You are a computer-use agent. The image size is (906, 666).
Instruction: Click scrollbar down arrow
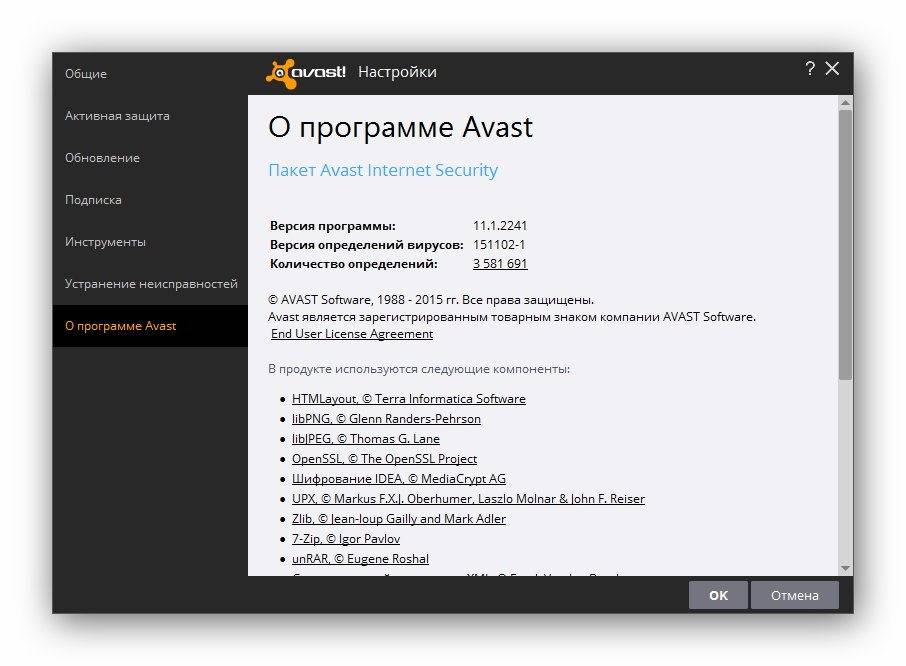pyautogui.click(x=845, y=568)
